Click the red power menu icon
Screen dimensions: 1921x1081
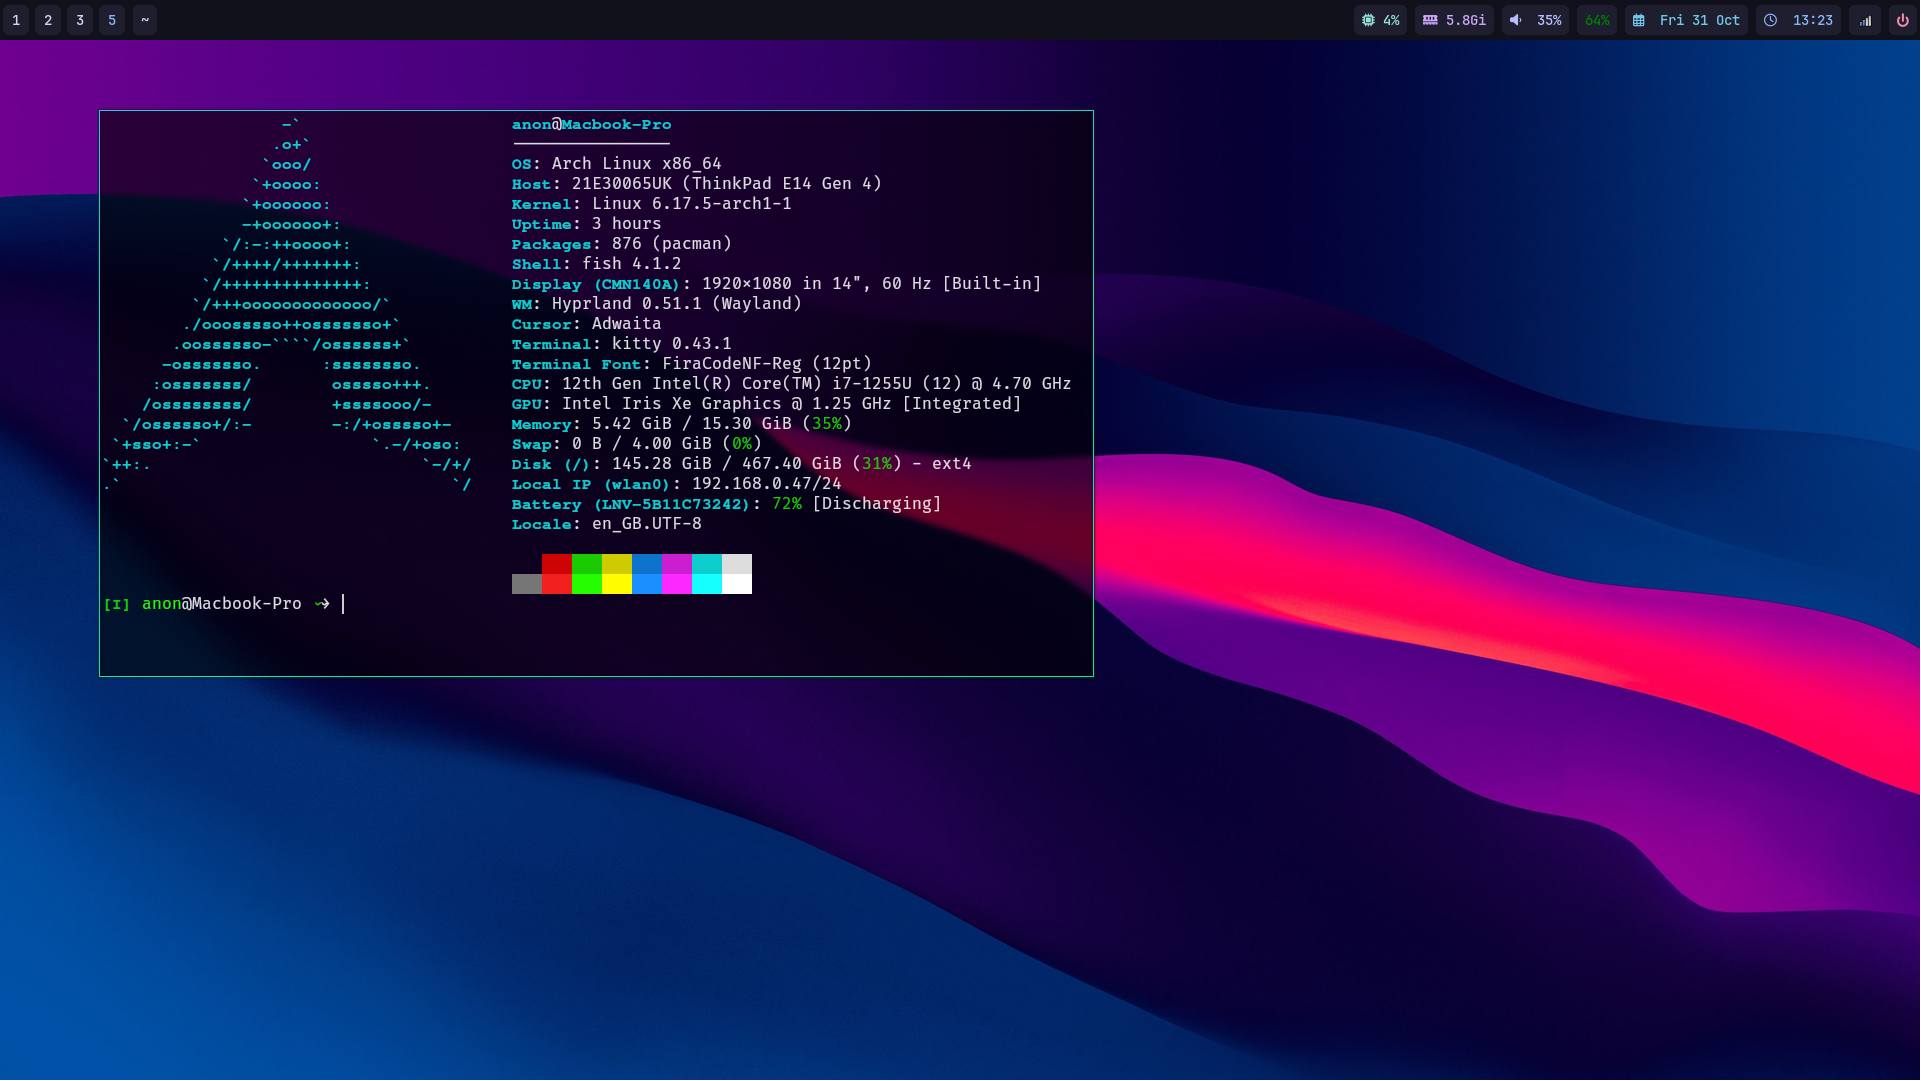coord(1902,20)
